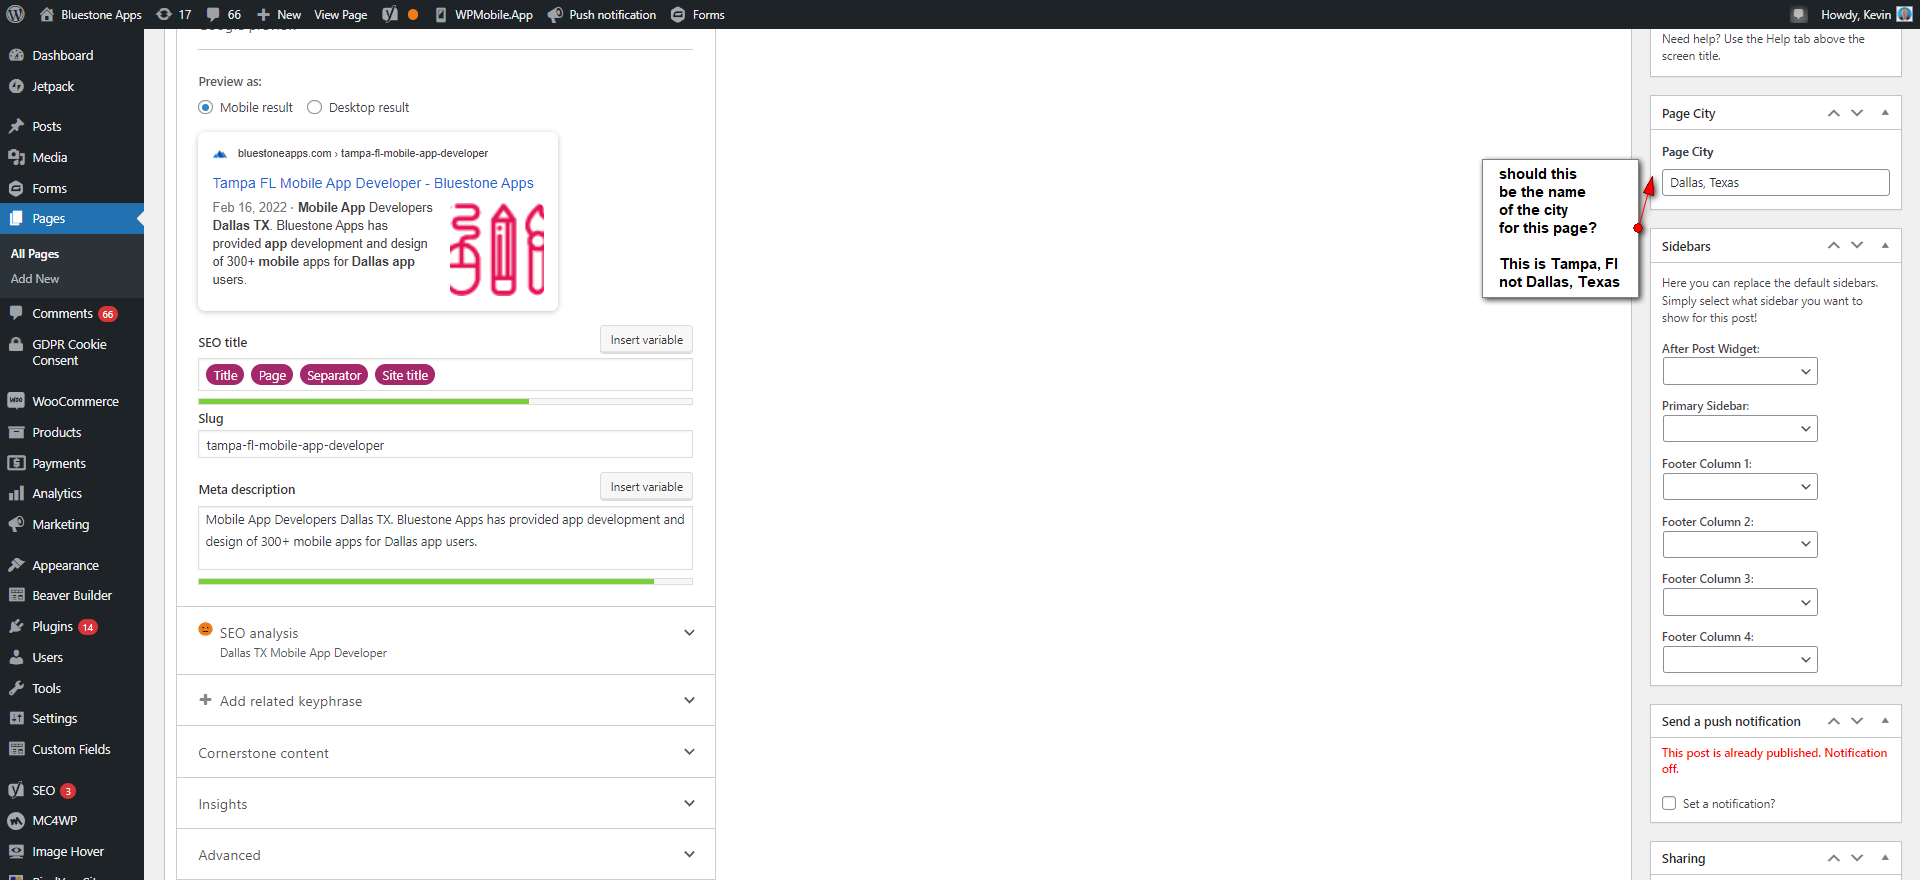1920x880 pixels.
Task: Open Forms menu in admin bar
Action: click(698, 14)
